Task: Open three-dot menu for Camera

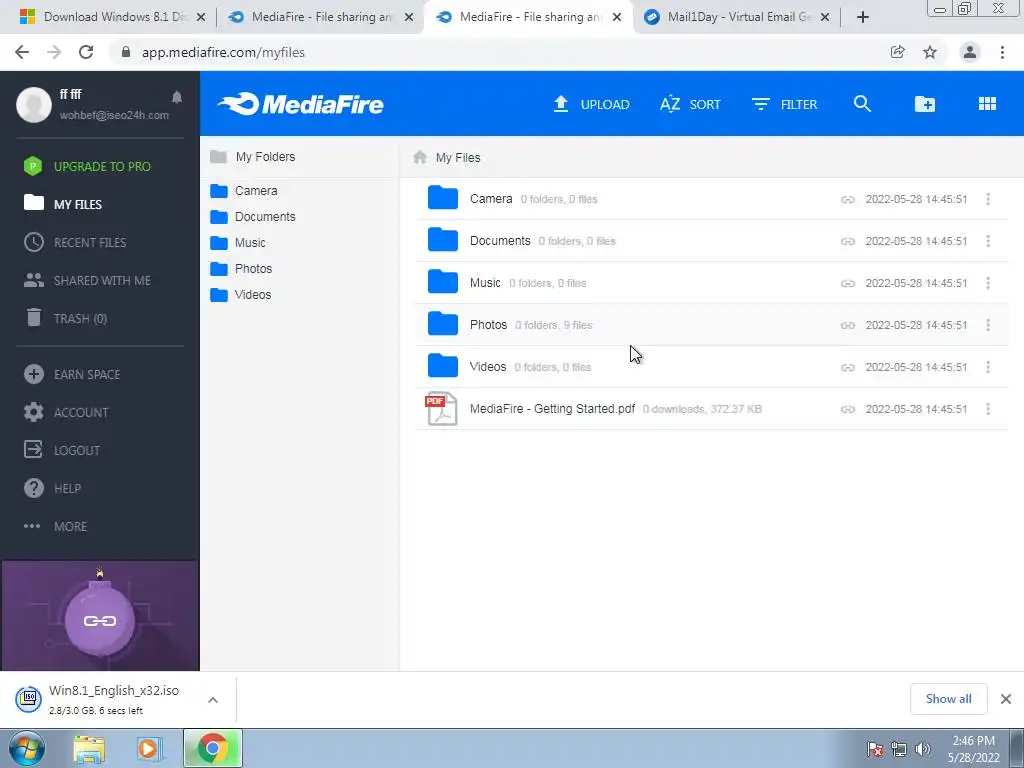Action: click(988, 199)
